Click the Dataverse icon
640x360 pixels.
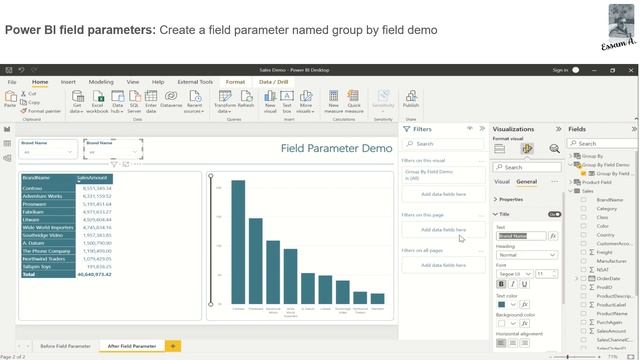(x=171, y=96)
